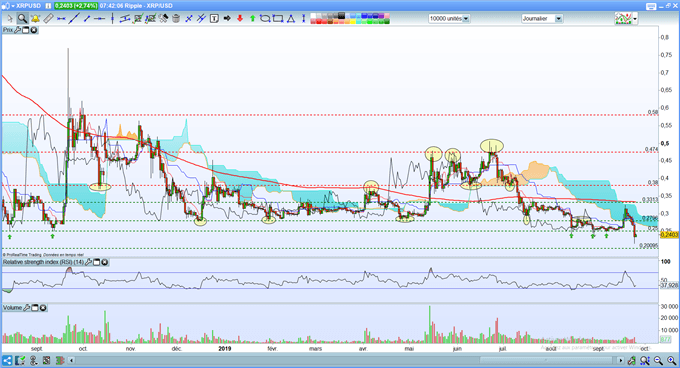Expand the chart style dropdown arrow

635,19
